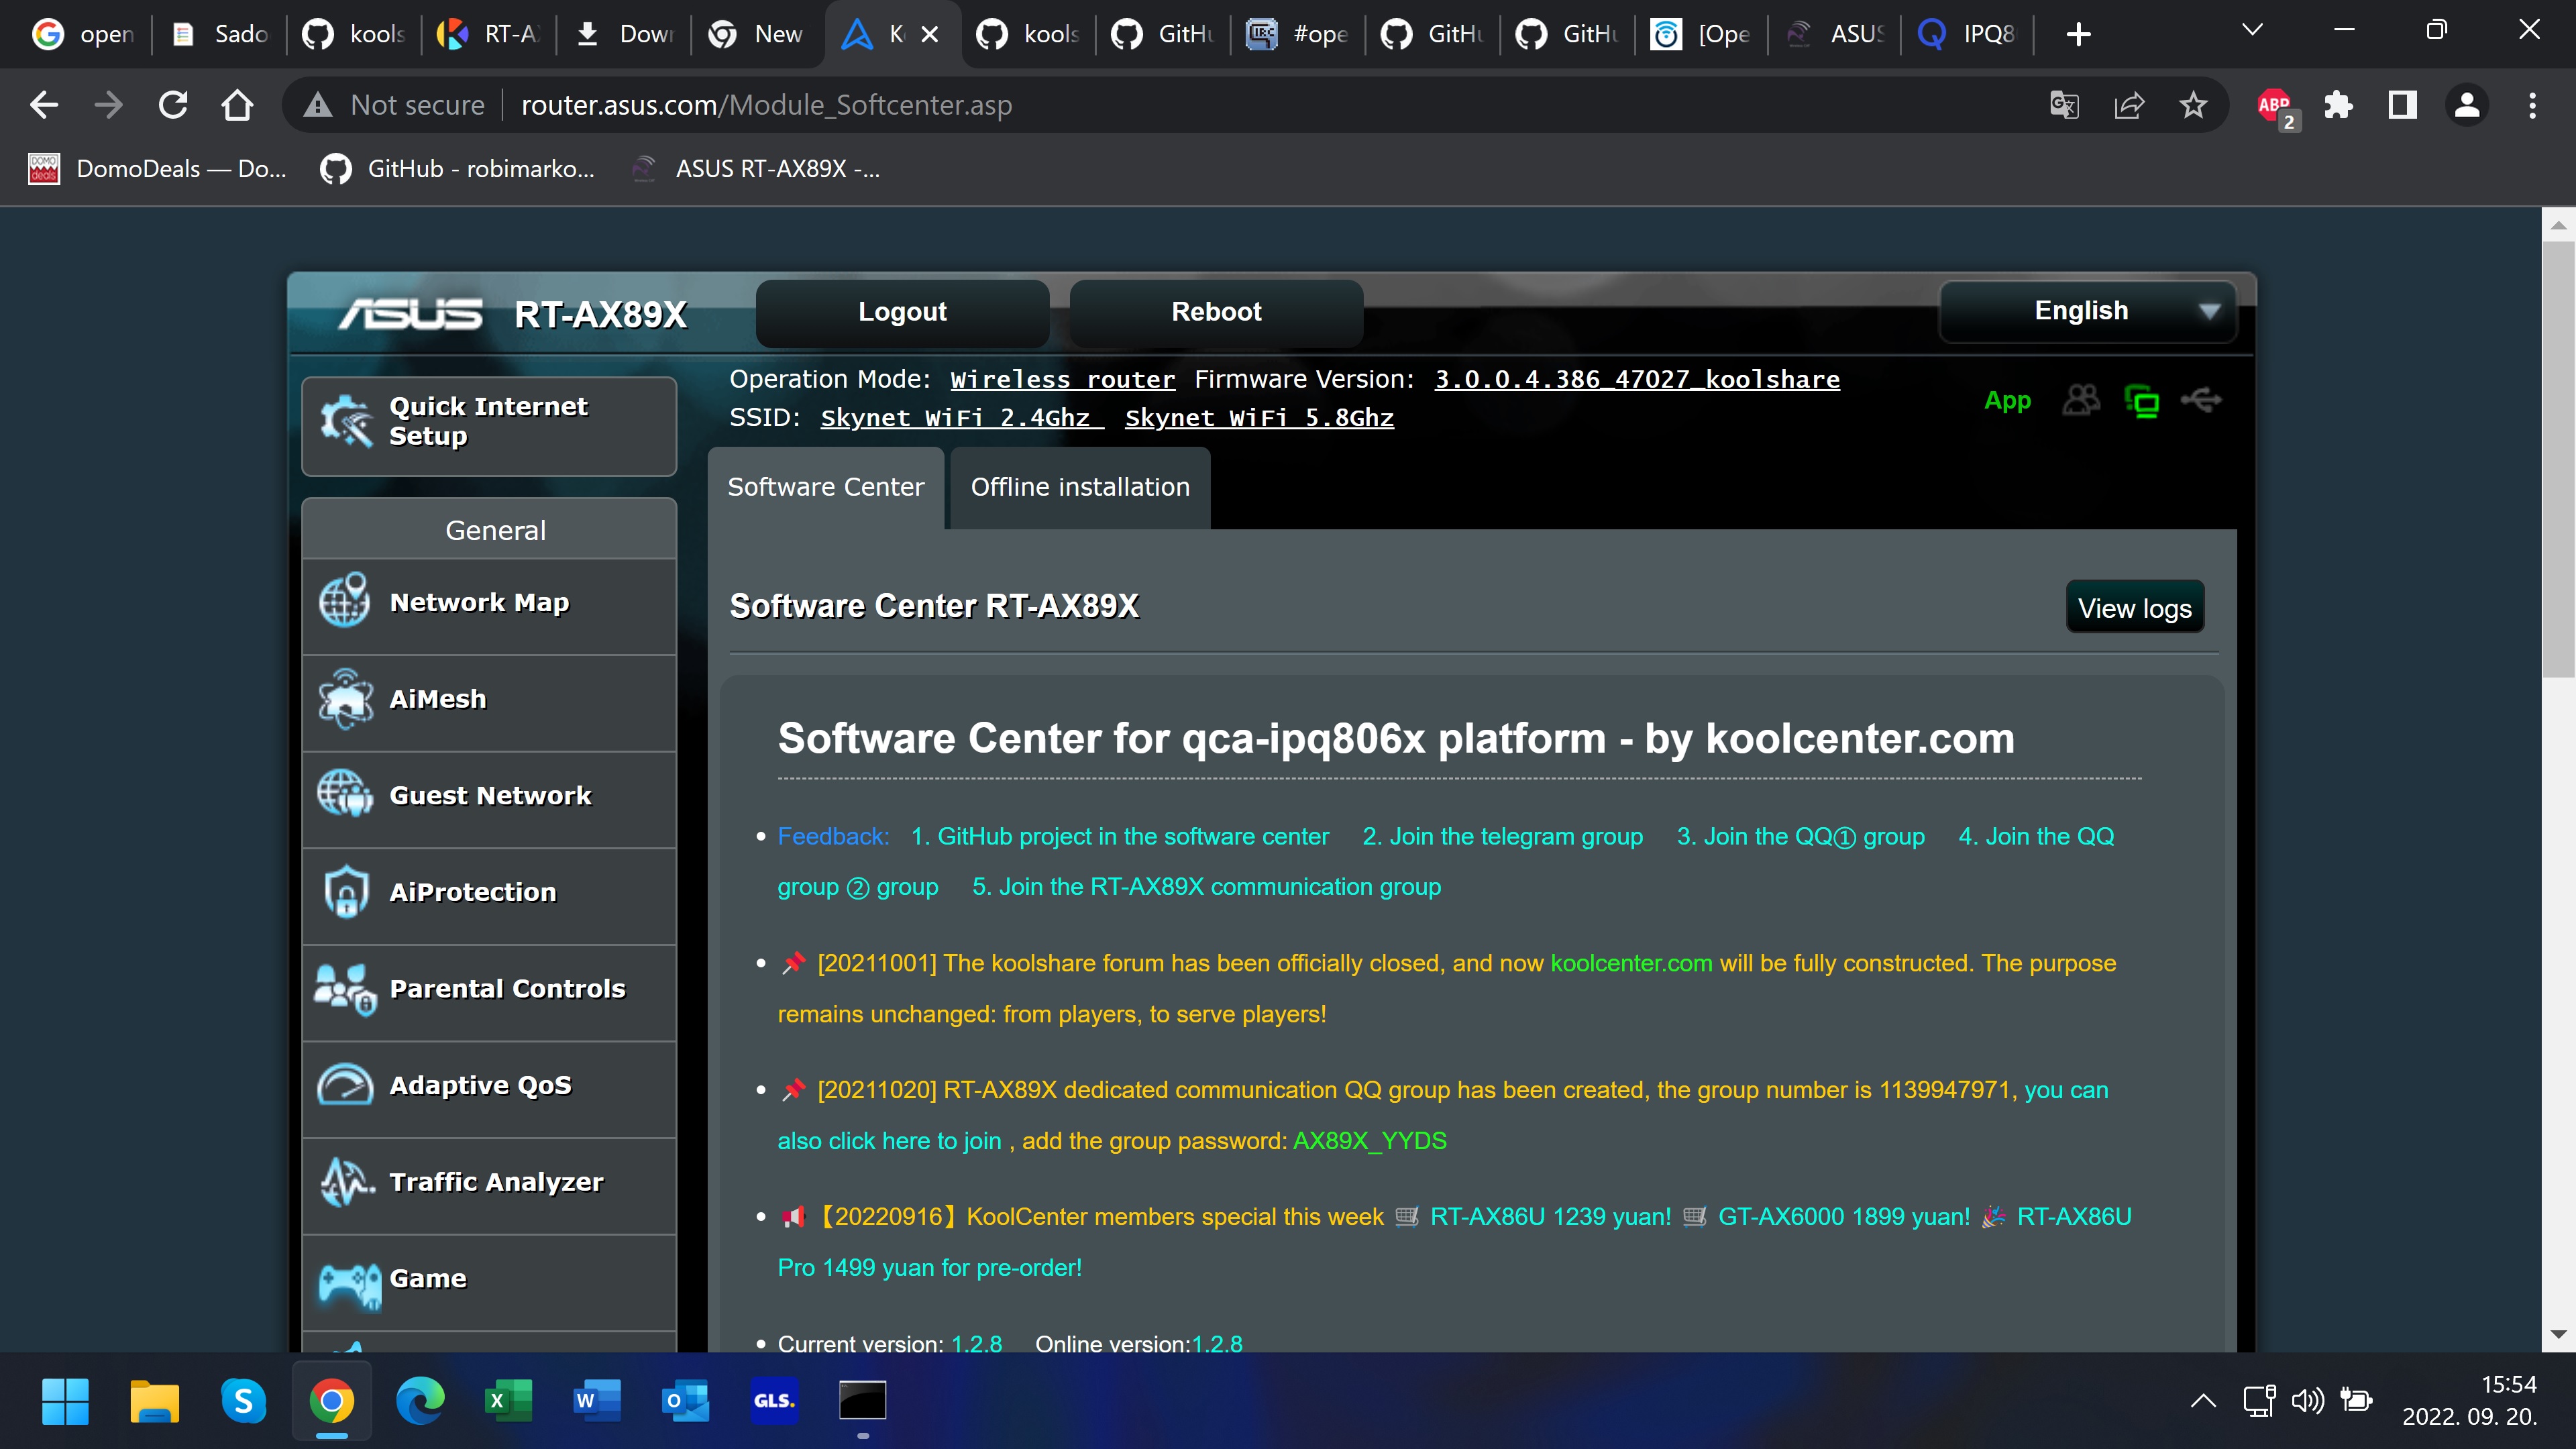The height and width of the screenshot is (1449, 2576).
Task: Open the firmware version 3.0.0.4.386_47027_koolshare link
Action: click(x=1637, y=380)
